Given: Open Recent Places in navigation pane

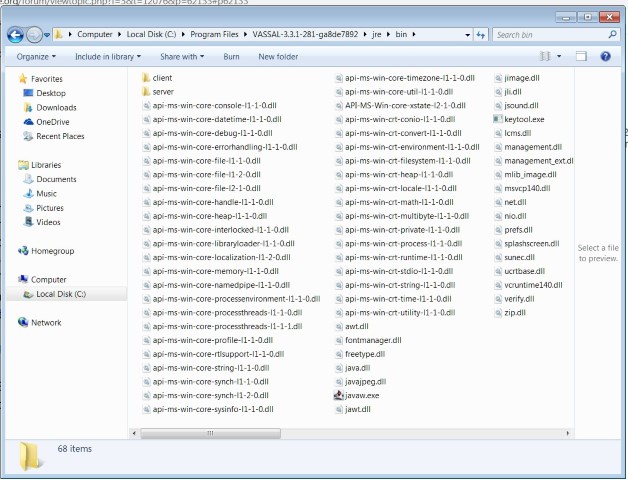Looking at the screenshot, I should [60, 137].
